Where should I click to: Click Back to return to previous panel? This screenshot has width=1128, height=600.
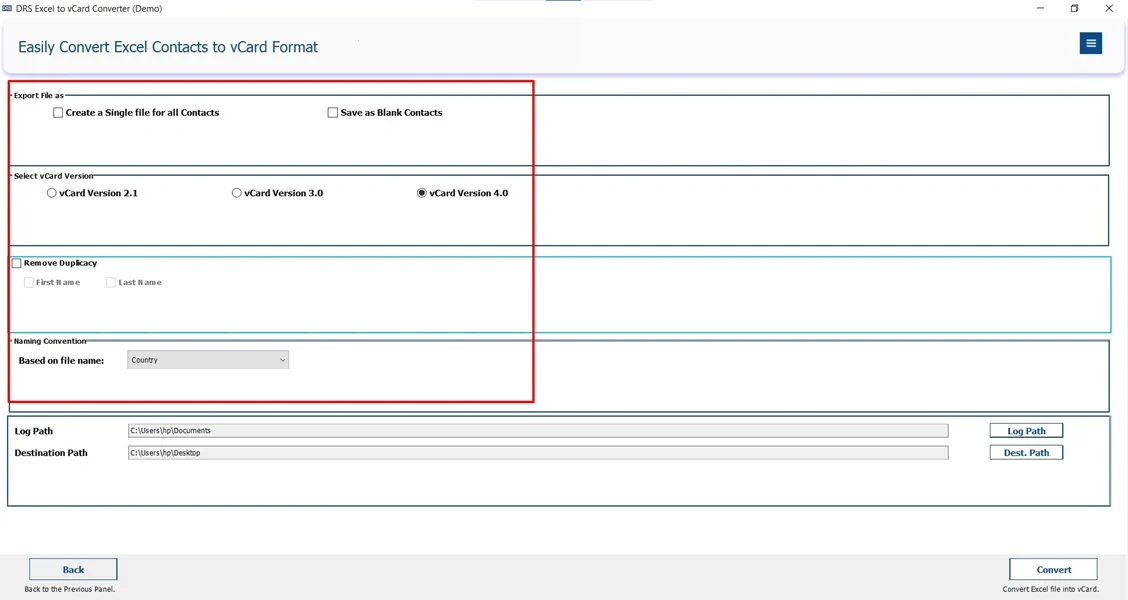coord(71,568)
